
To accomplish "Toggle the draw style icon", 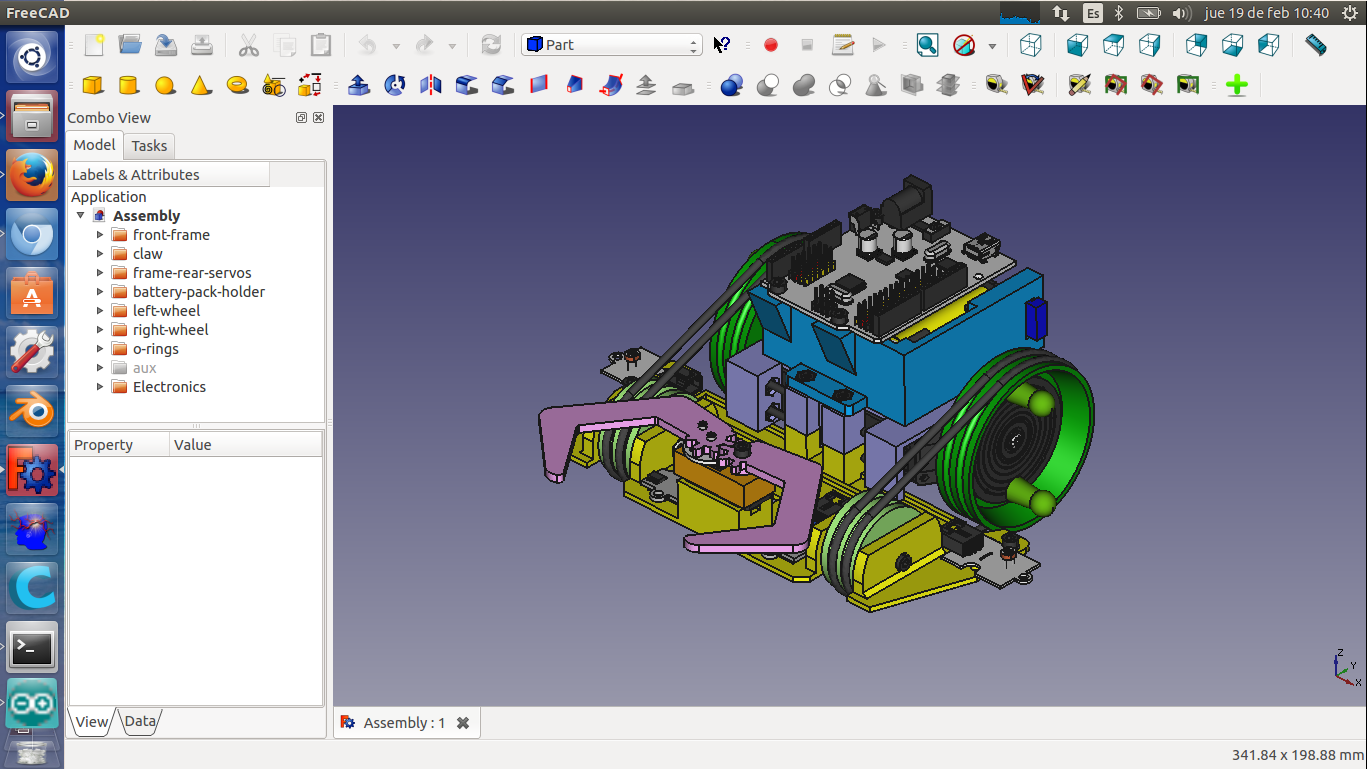I will pyautogui.click(x=964, y=45).
